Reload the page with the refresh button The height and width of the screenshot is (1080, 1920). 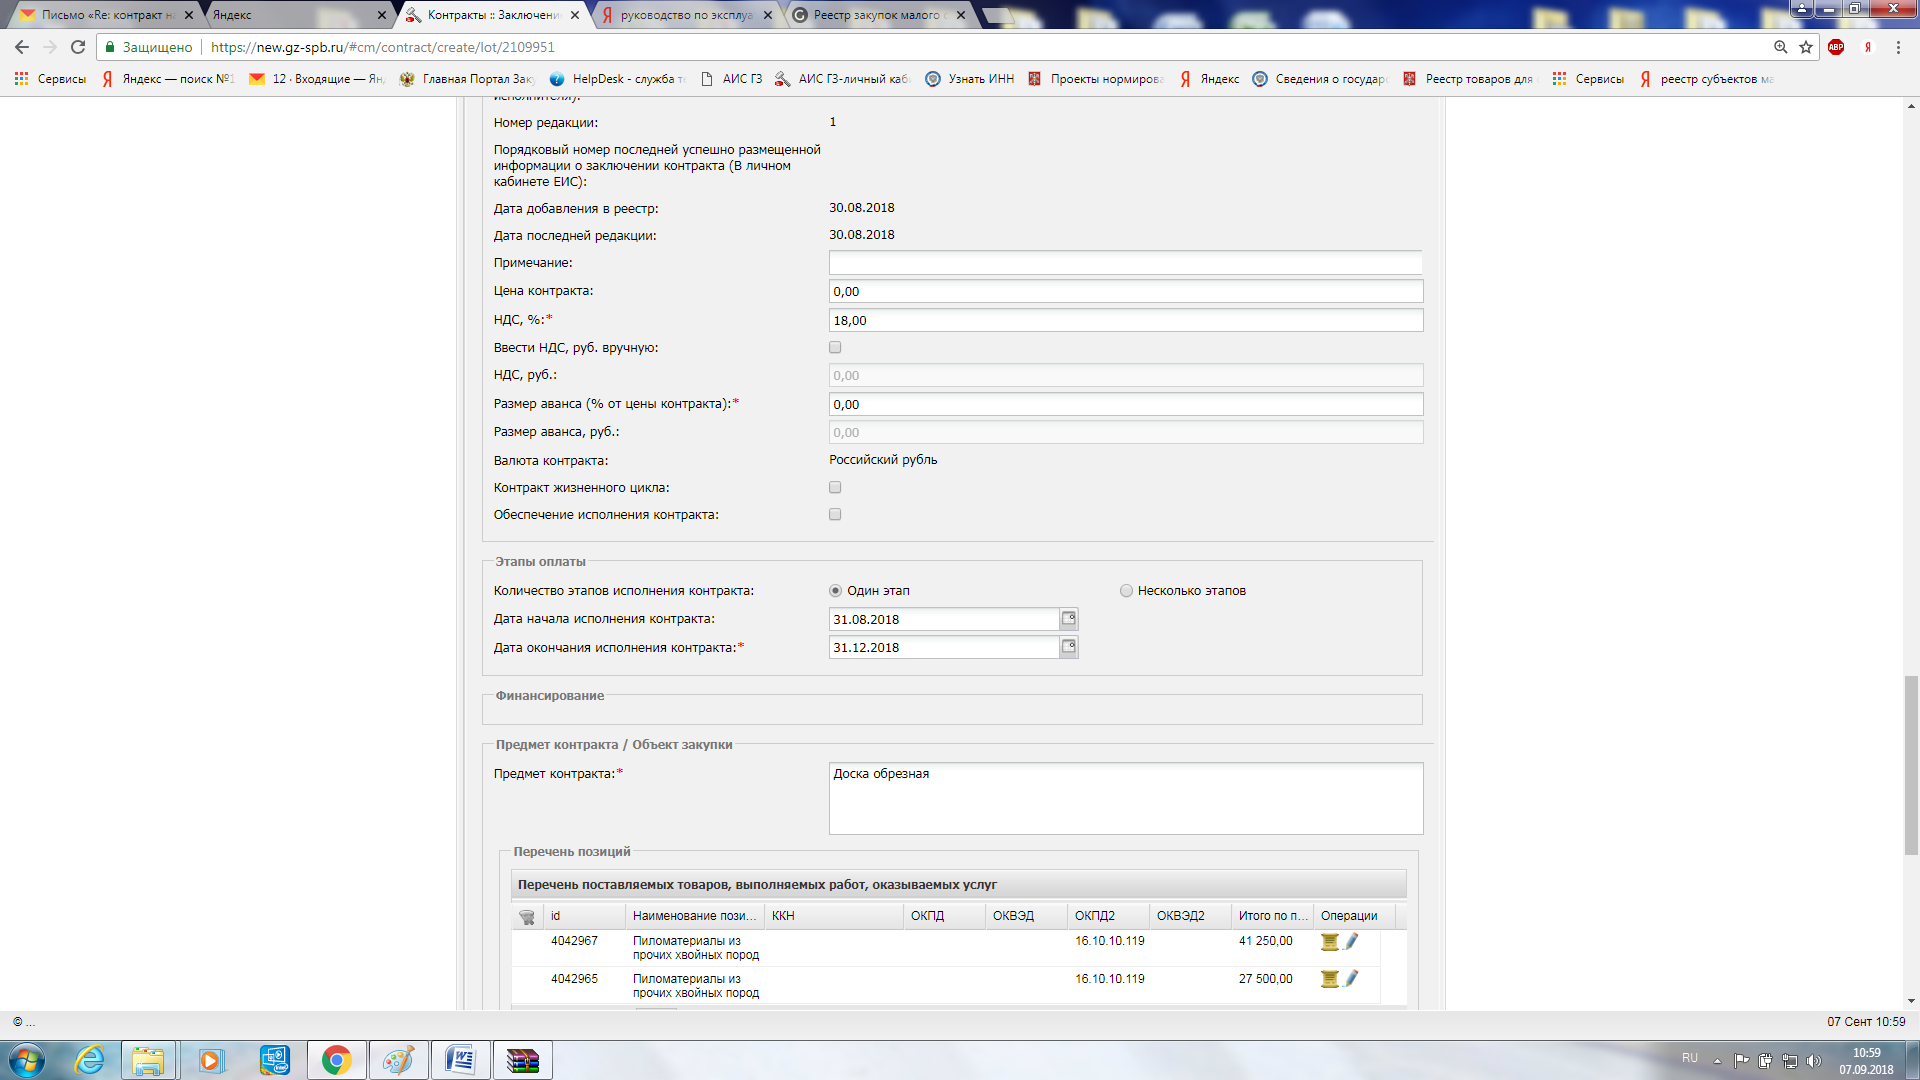point(78,47)
